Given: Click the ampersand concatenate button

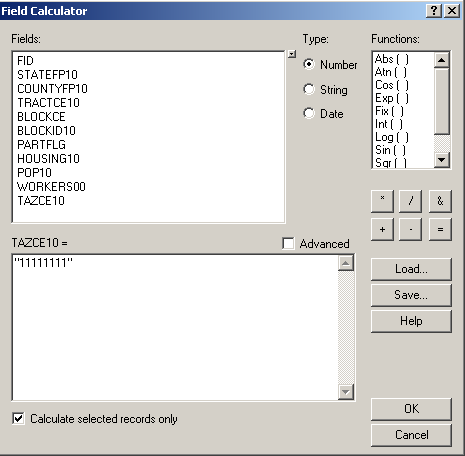Looking at the screenshot, I should [x=440, y=201].
